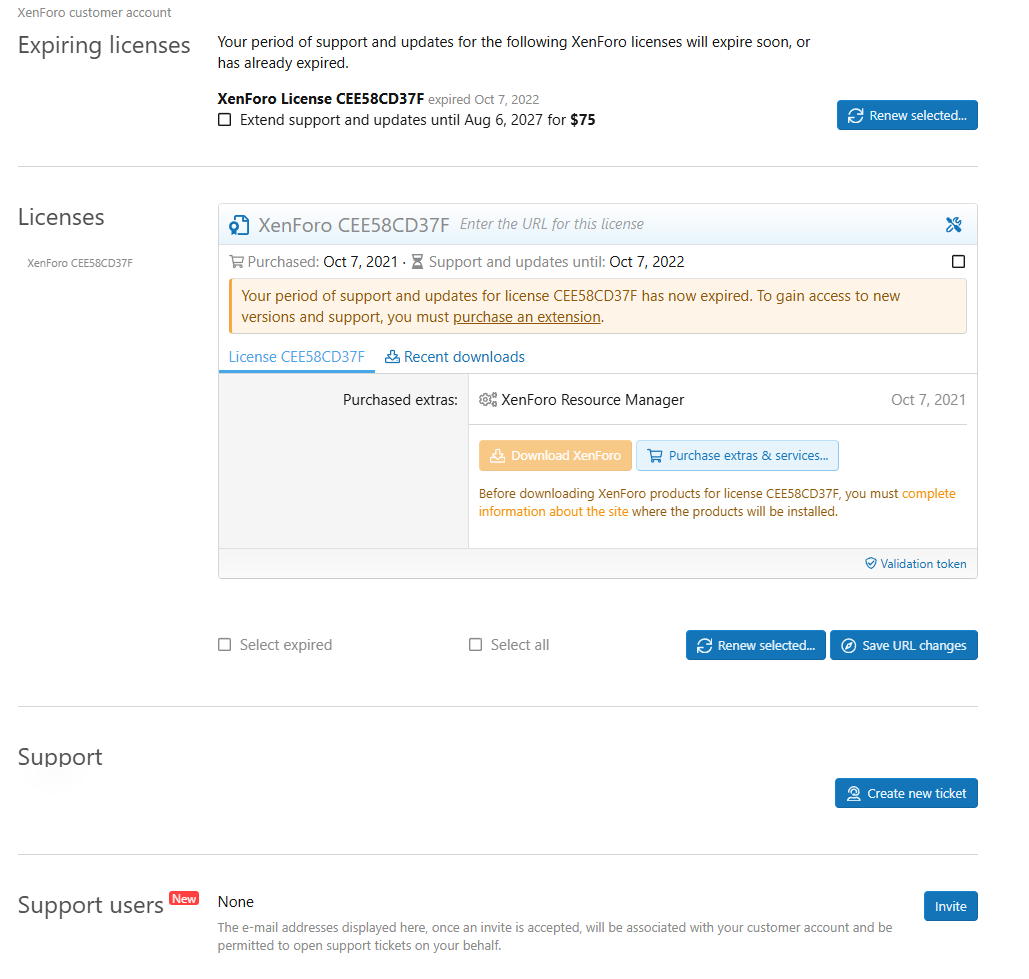Screen dimensions: 1029x979
Task: Toggle the checkbox on the license purchase row
Action: pos(958,262)
